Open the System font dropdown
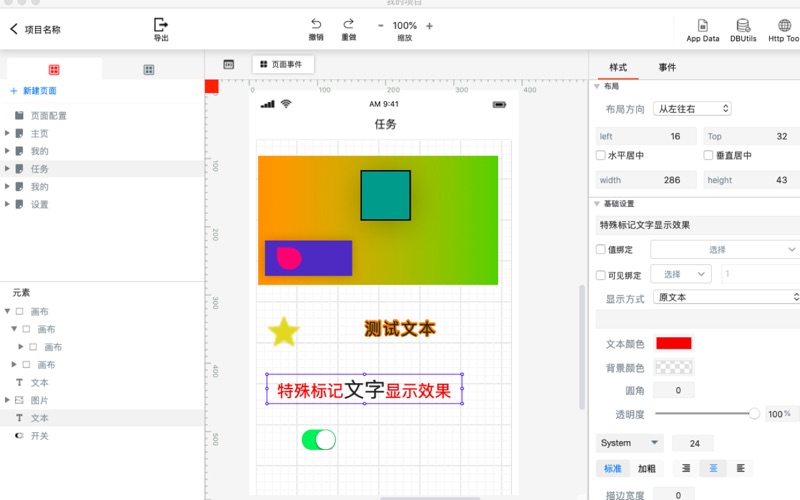800x500 pixels. tap(630, 443)
